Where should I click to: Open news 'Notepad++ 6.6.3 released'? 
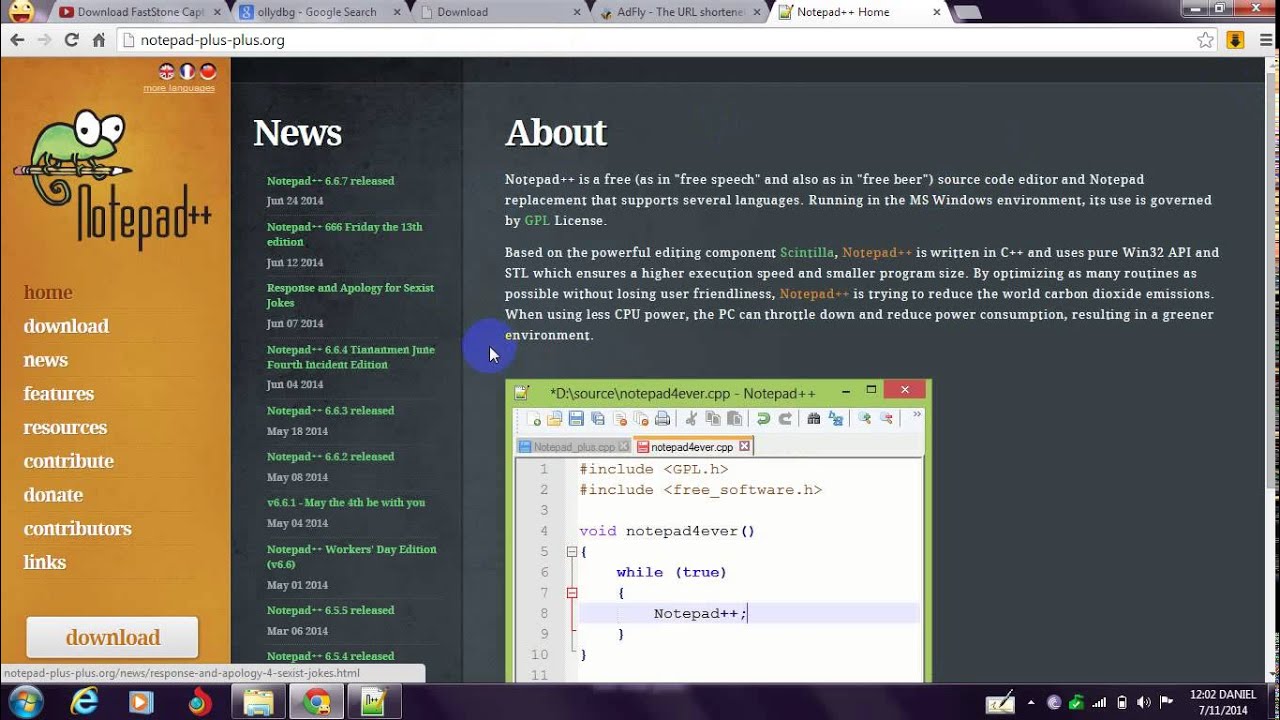[x=330, y=411]
